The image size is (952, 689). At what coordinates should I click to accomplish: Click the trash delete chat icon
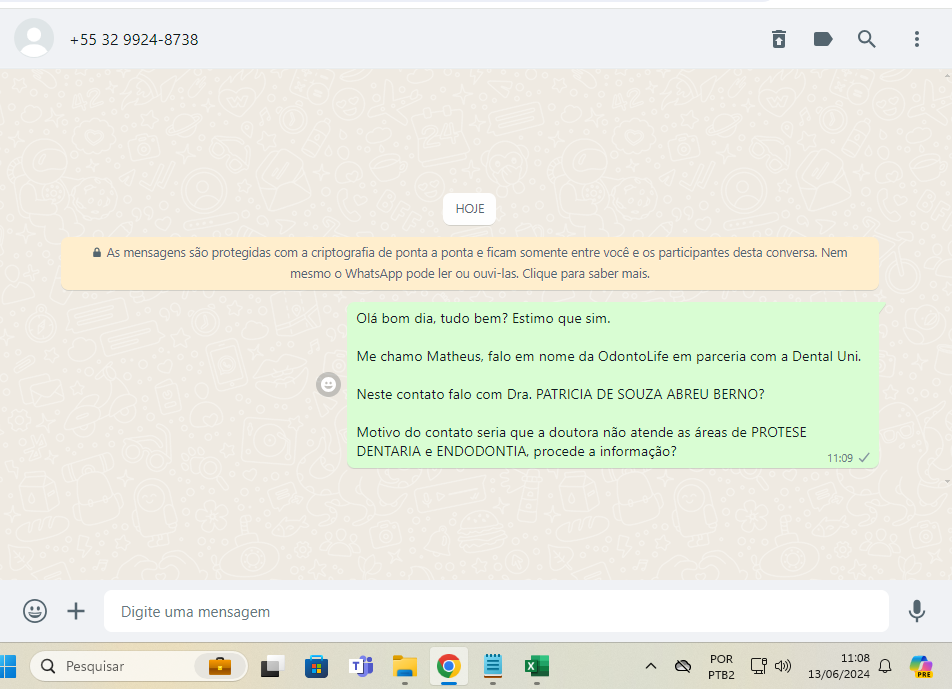[x=778, y=39]
